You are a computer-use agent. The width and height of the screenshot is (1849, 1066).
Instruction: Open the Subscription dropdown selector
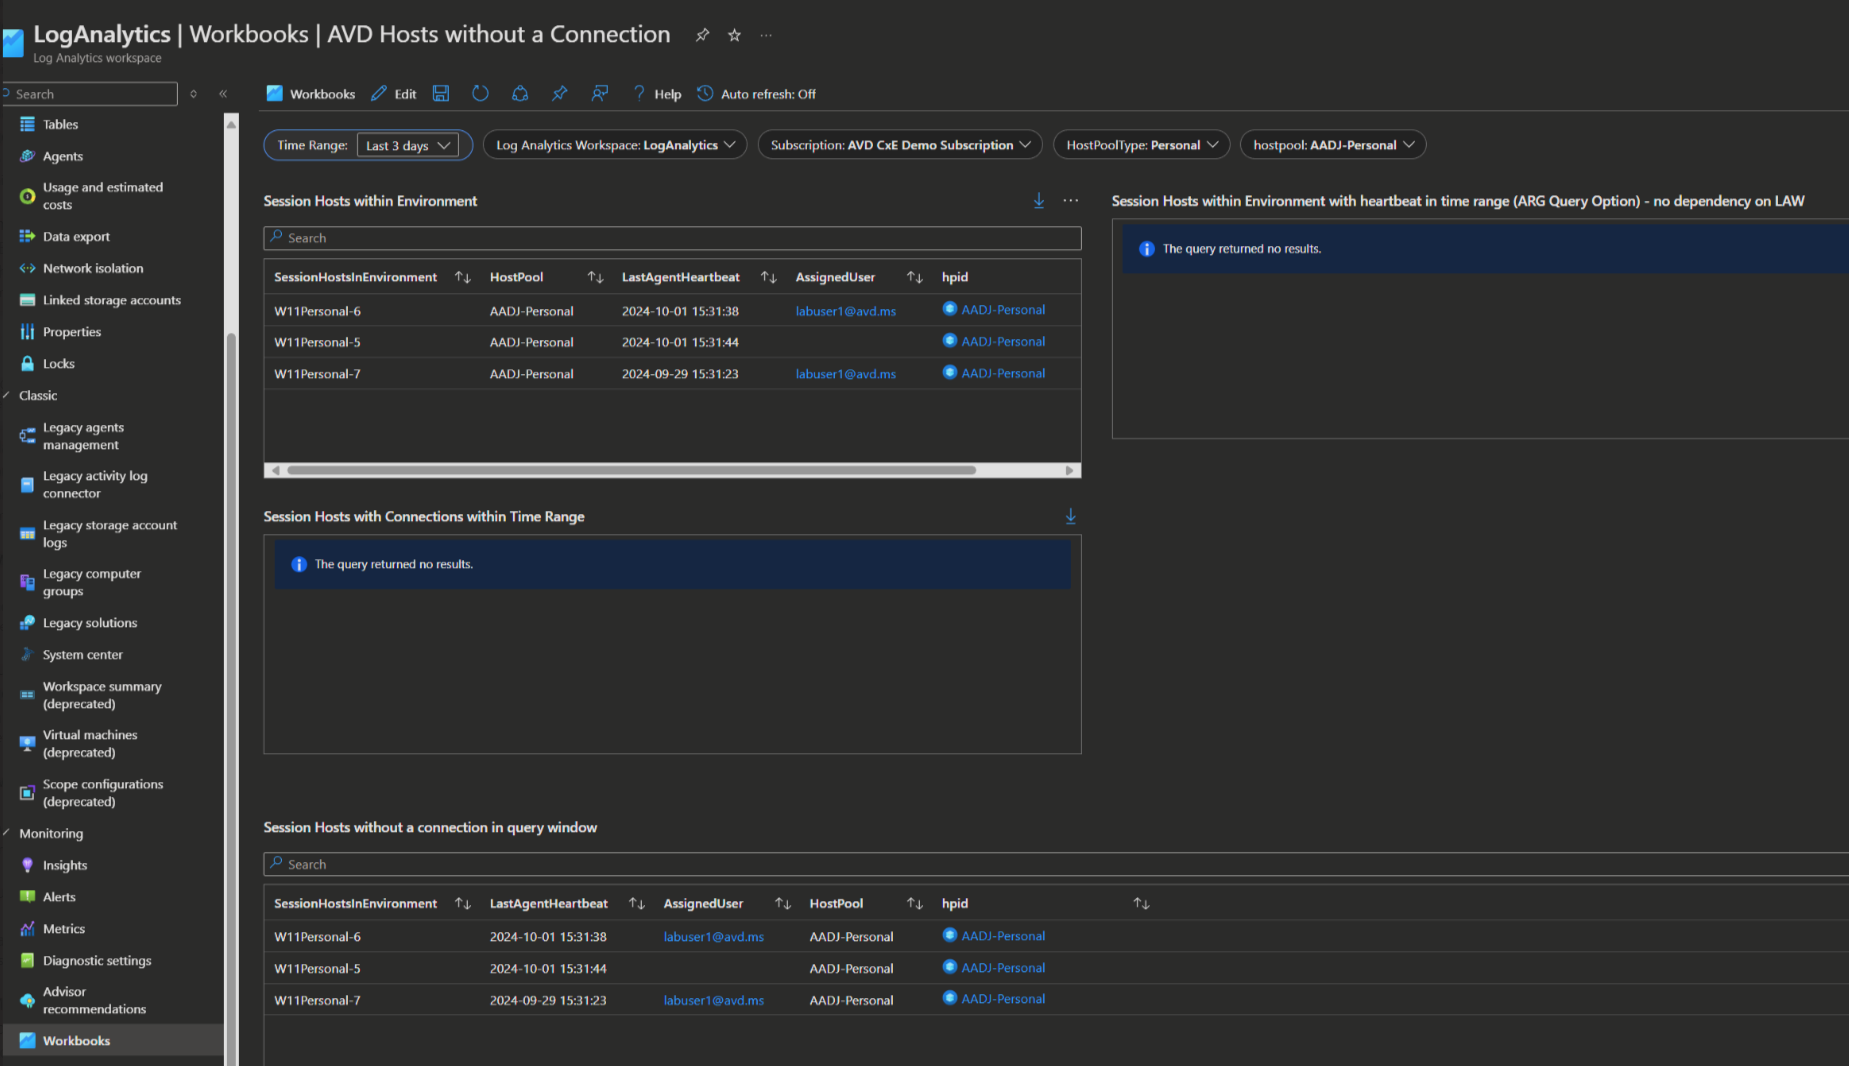[x=899, y=145]
